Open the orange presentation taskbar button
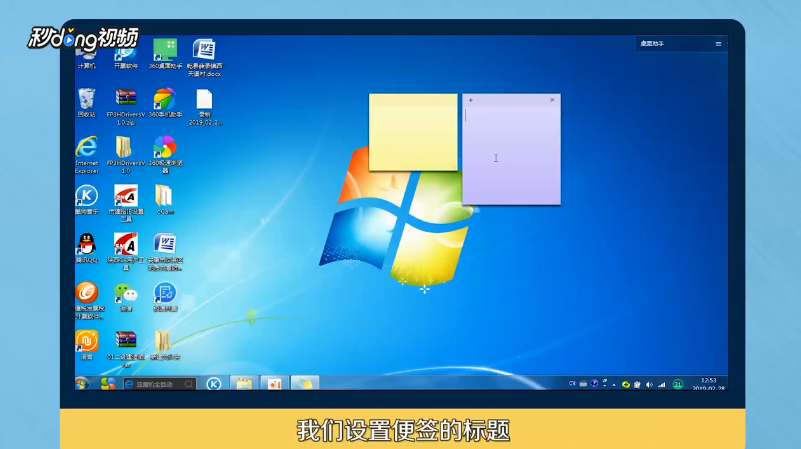This screenshot has height=449, width=801. point(274,383)
